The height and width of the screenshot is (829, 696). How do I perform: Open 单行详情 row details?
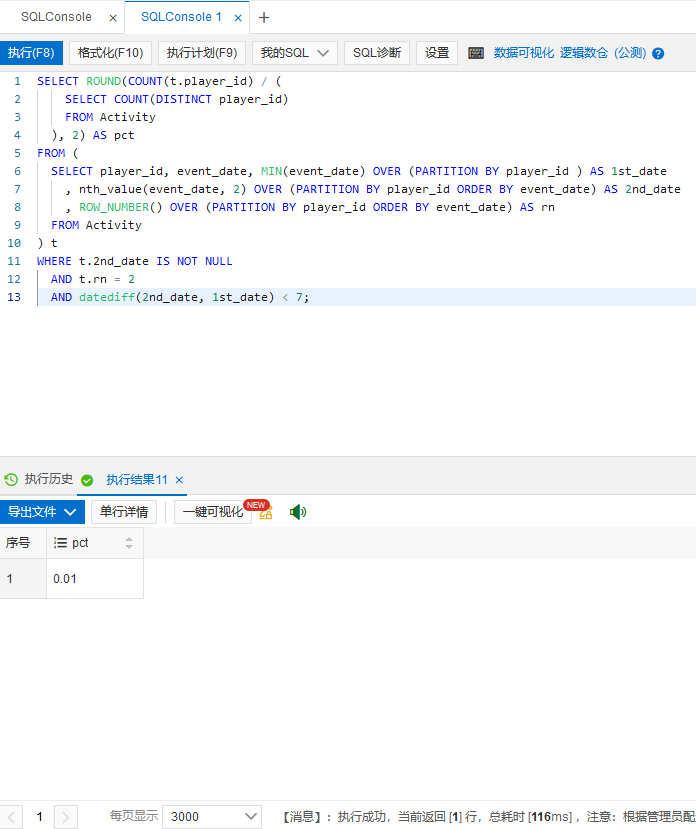(x=124, y=512)
